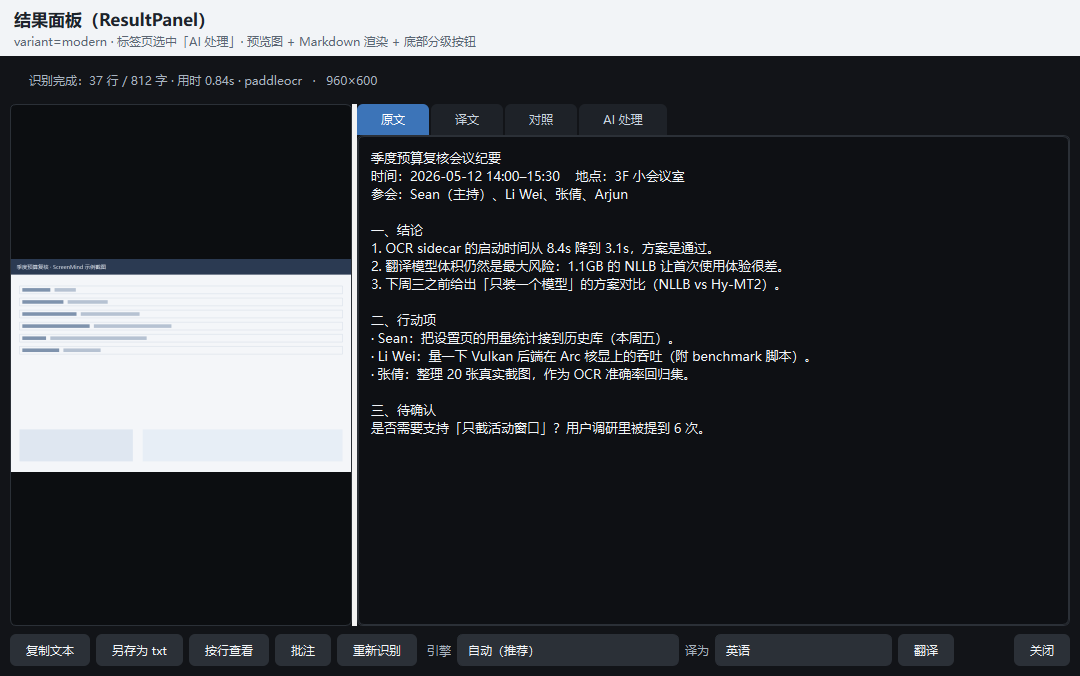Screen dimensions: 1080x676
Task: Click the section heading 一、结论
Action: 397,230
